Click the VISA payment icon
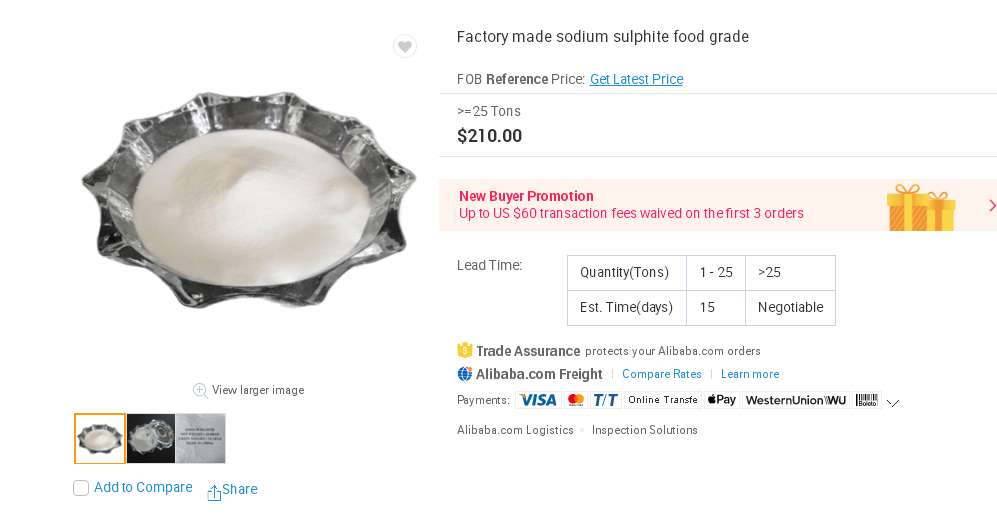The height and width of the screenshot is (514, 997). point(538,400)
